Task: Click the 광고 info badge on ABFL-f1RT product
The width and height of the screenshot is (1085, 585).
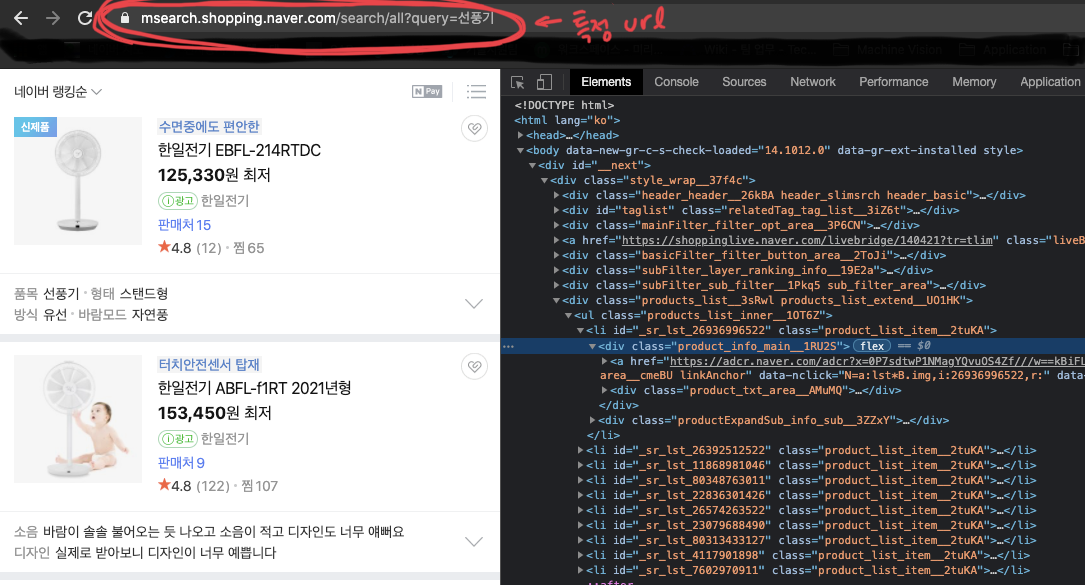Action: 177,439
